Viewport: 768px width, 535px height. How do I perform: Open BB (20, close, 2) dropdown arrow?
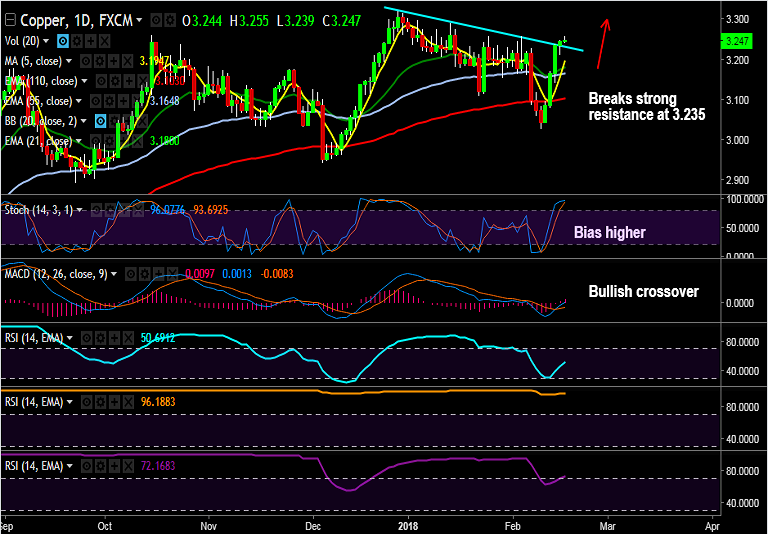pyautogui.click(x=83, y=121)
